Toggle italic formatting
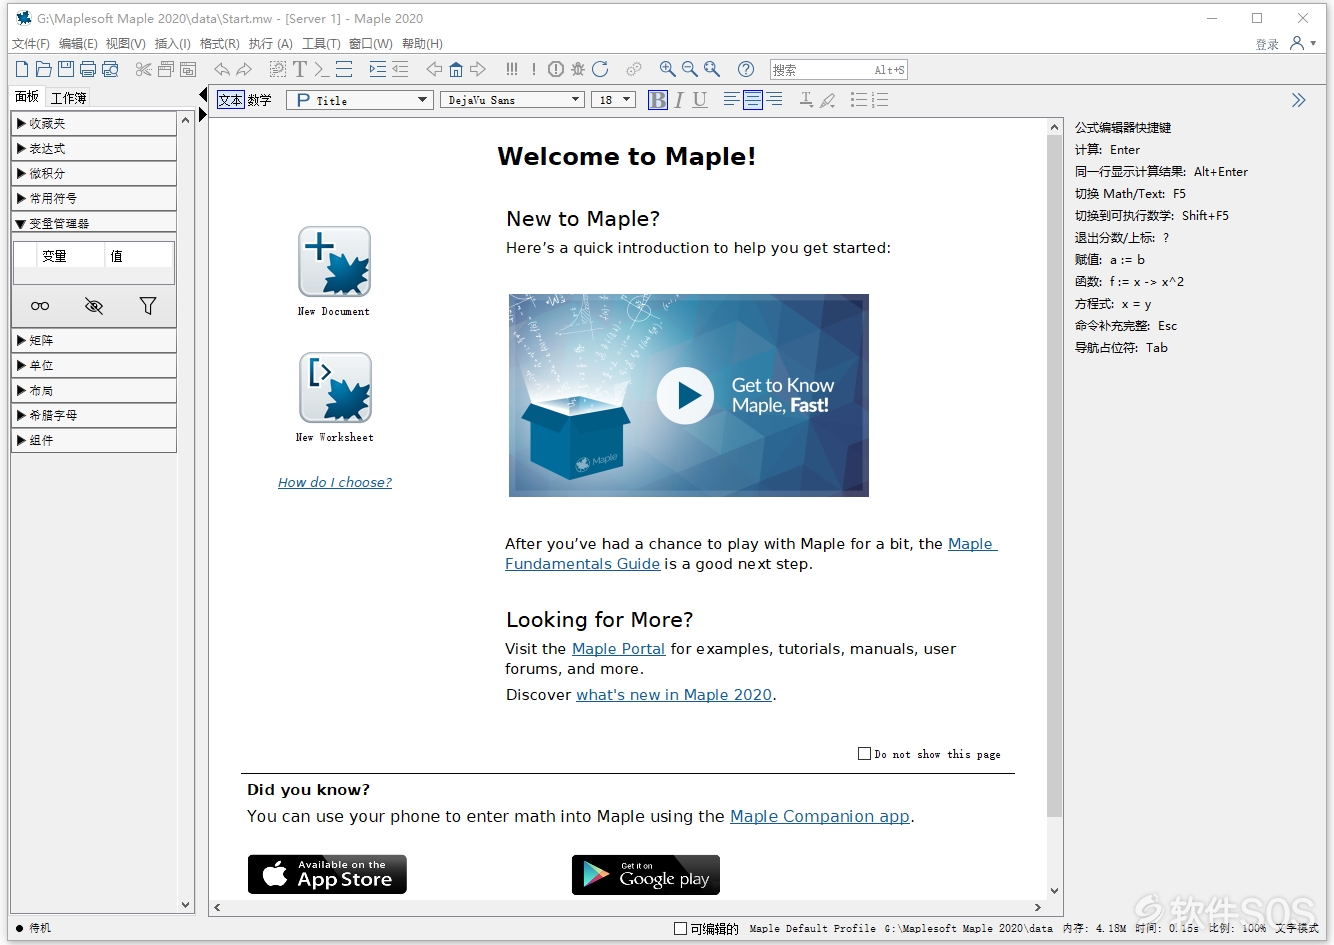 pos(679,100)
